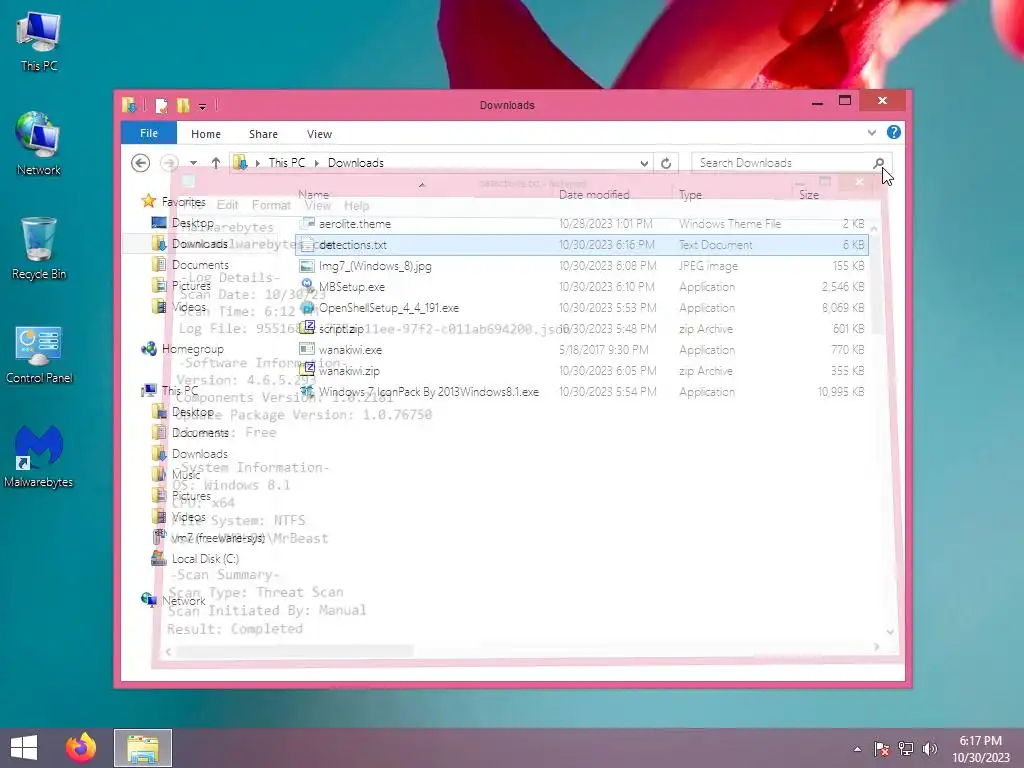Open Local Disk (C:) in the sidebar
Image resolution: width=1024 pixels, height=768 pixels.
[205, 559]
